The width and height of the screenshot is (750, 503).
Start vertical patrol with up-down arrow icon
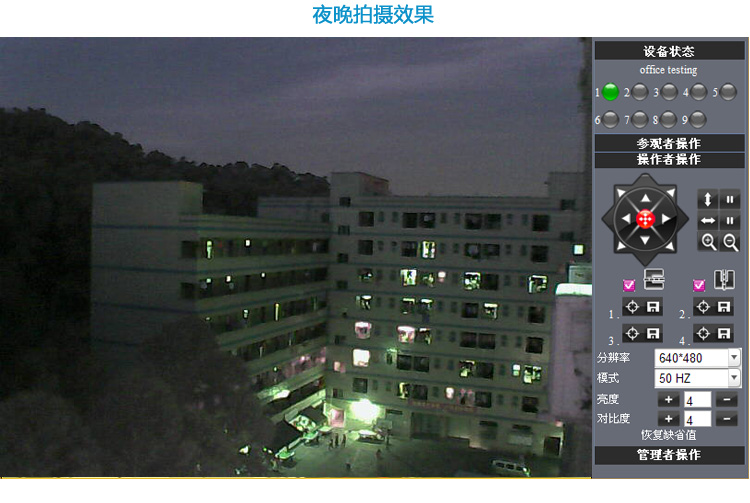[707, 199]
